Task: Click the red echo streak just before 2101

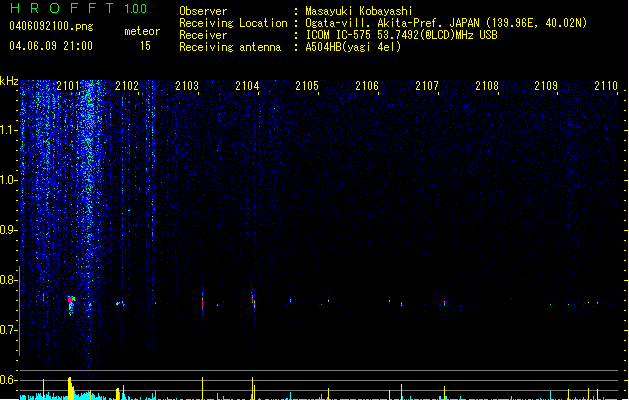Action: click(x=43, y=297)
